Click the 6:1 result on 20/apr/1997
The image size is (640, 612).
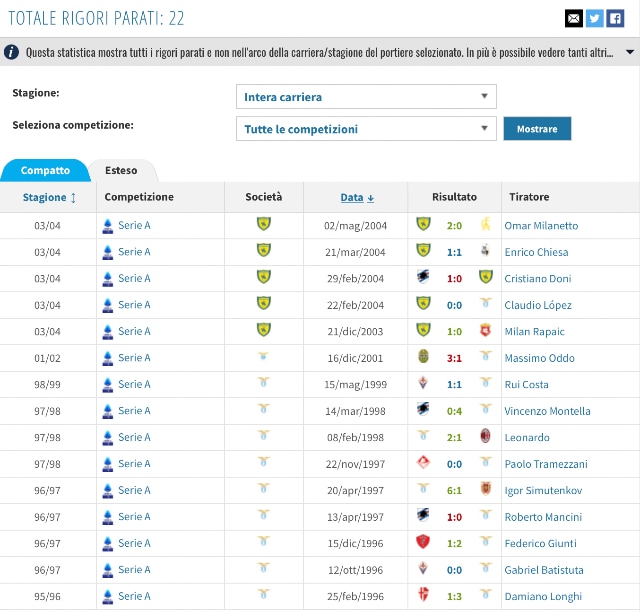(x=454, y=490)
